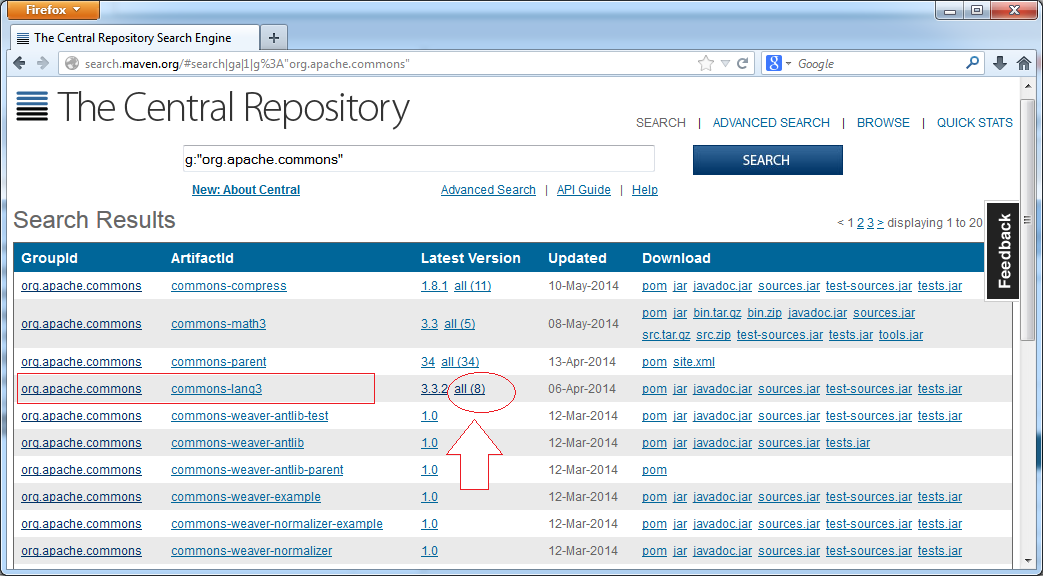Click the 06-Apr-2014 updated date
This screenshot has width=1043, height=576.
tap(583, 388)
